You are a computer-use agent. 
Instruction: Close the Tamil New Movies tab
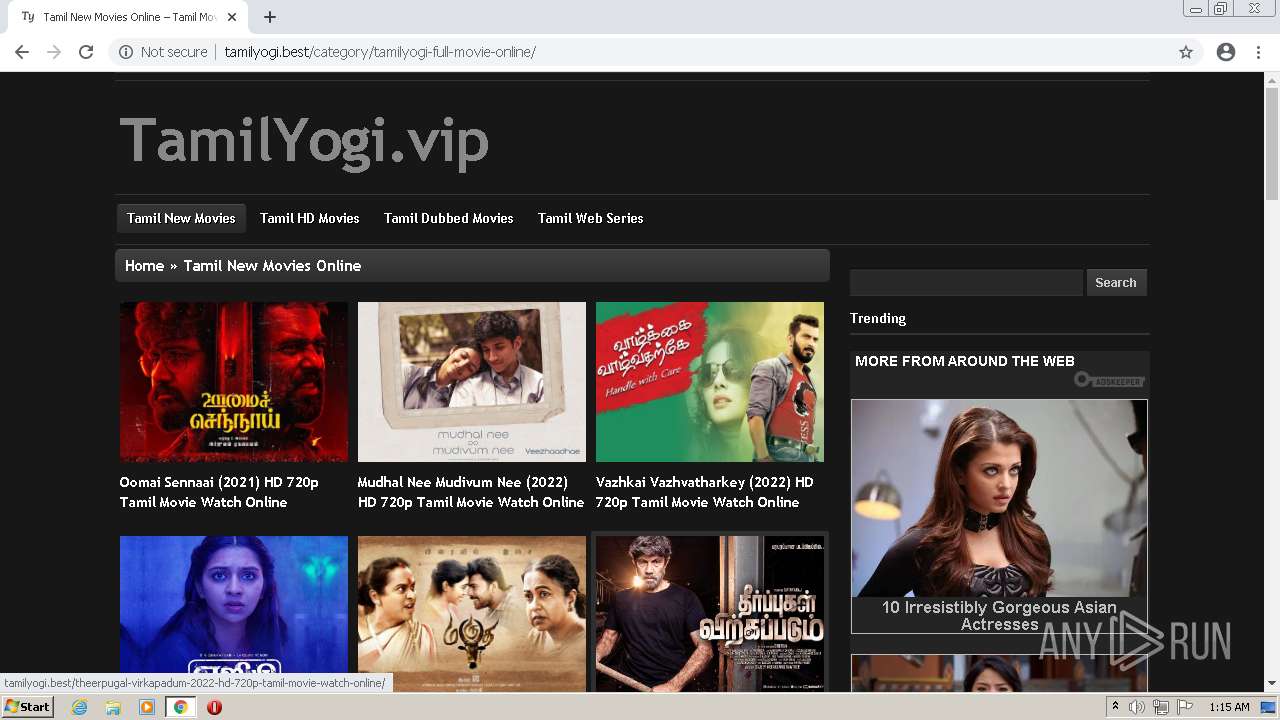(232, 17)
